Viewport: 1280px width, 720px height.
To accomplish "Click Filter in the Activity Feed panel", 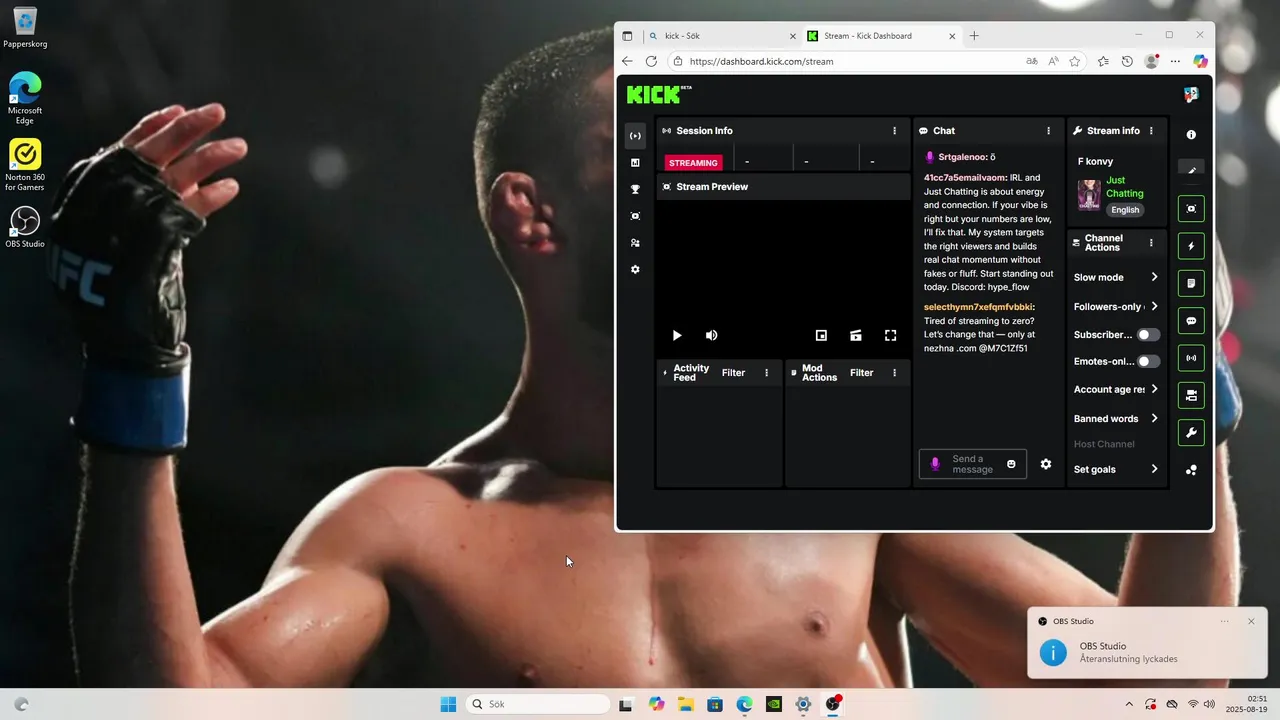I will point(733,373).
